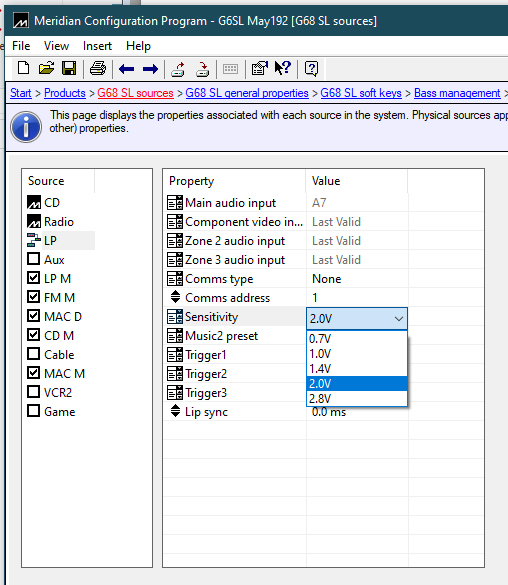Open the Help menu
This screenshot has width=508, height=585.
pos(138,46)
